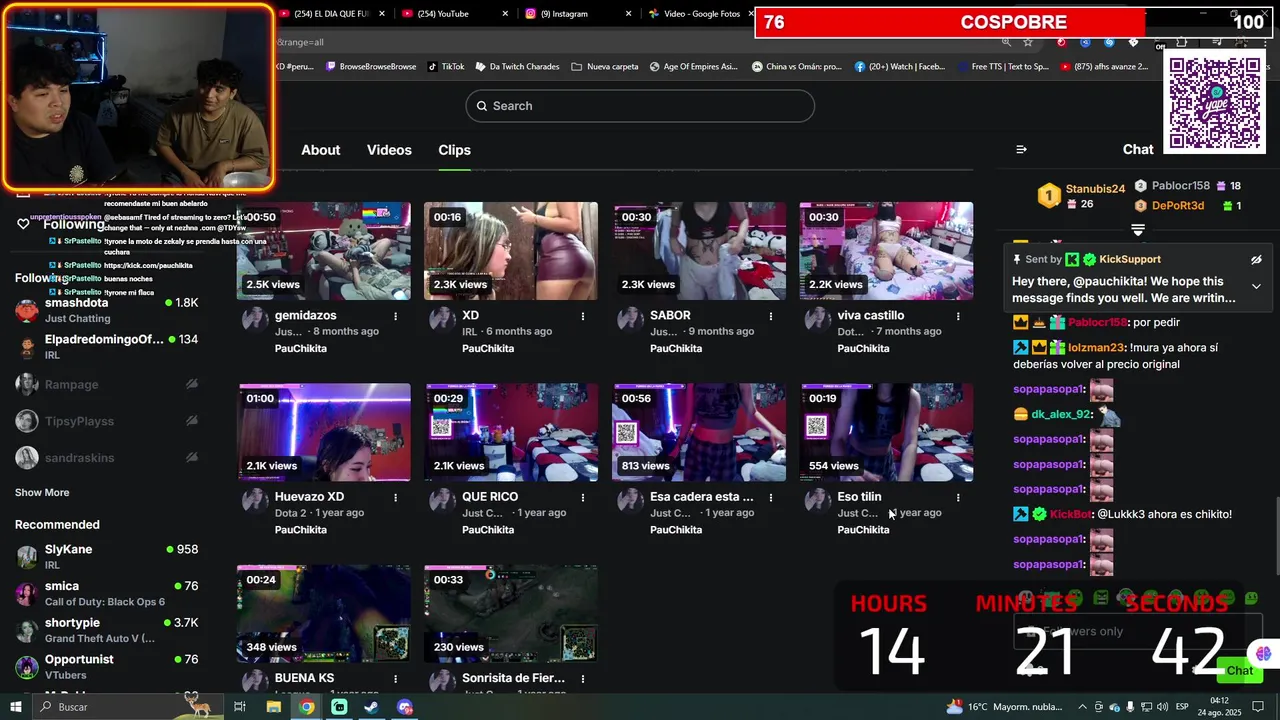Screen dimensions: 1280x720
Task: Open File Explorer from taskbar
Action: click(x=273, y=707)
